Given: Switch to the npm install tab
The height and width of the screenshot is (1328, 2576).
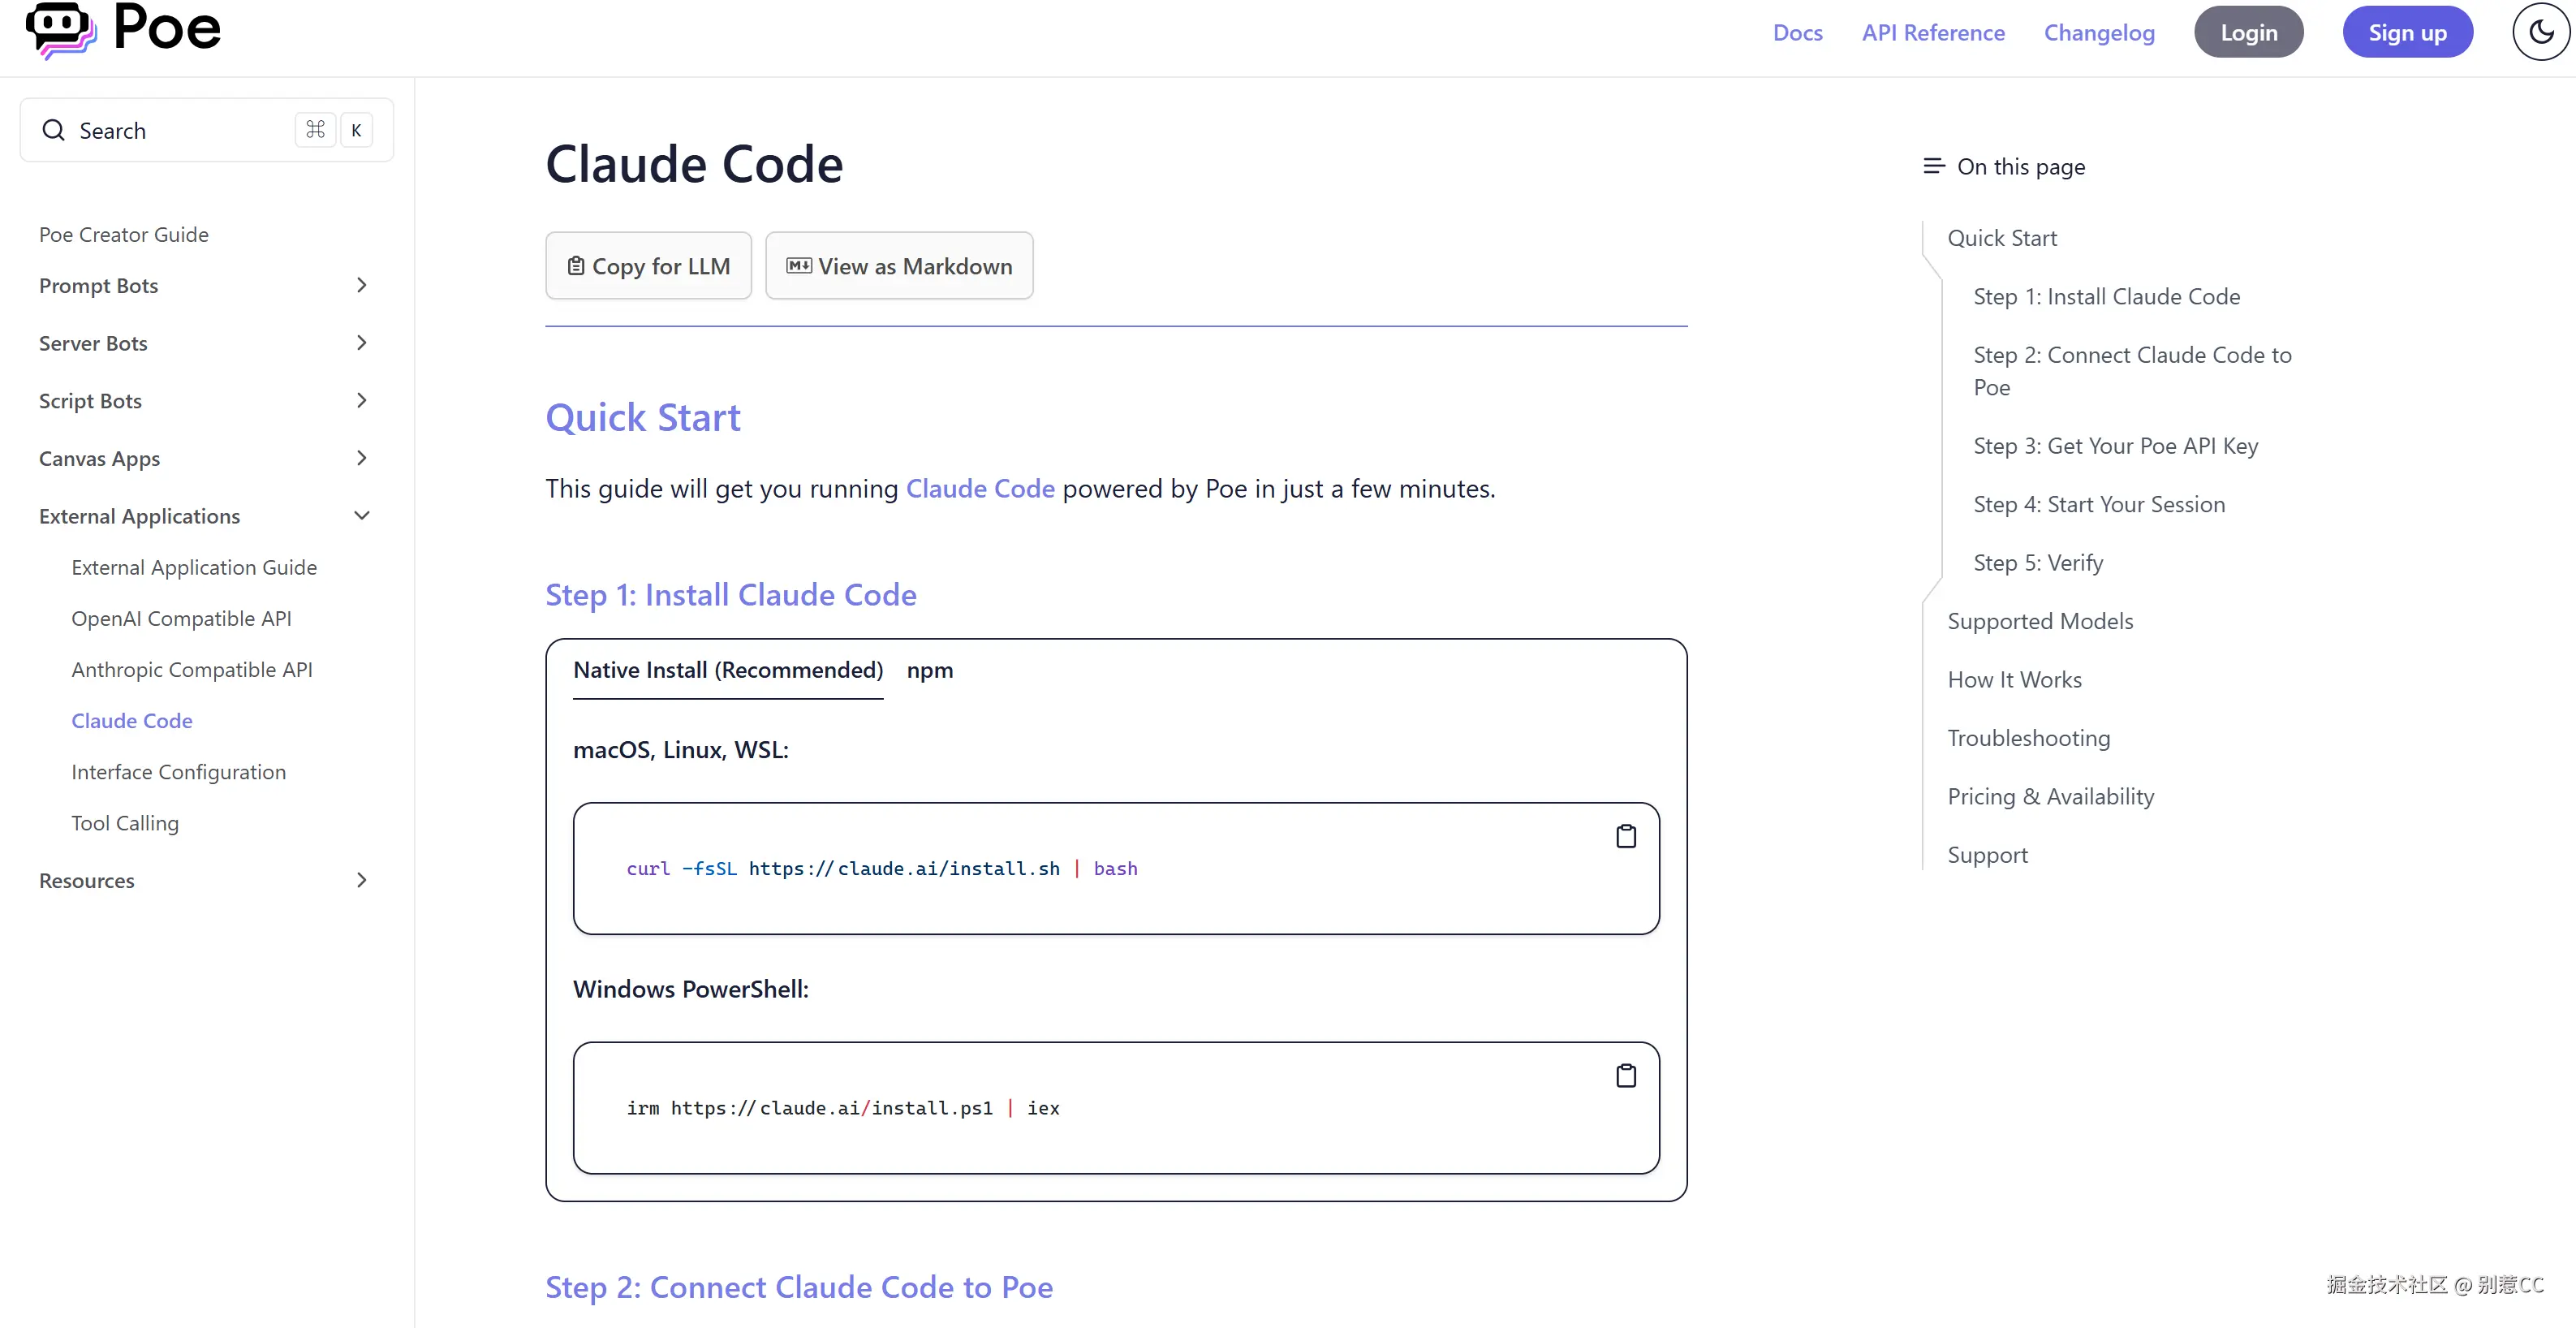Looking at the screenshot, I should point(930,670).
